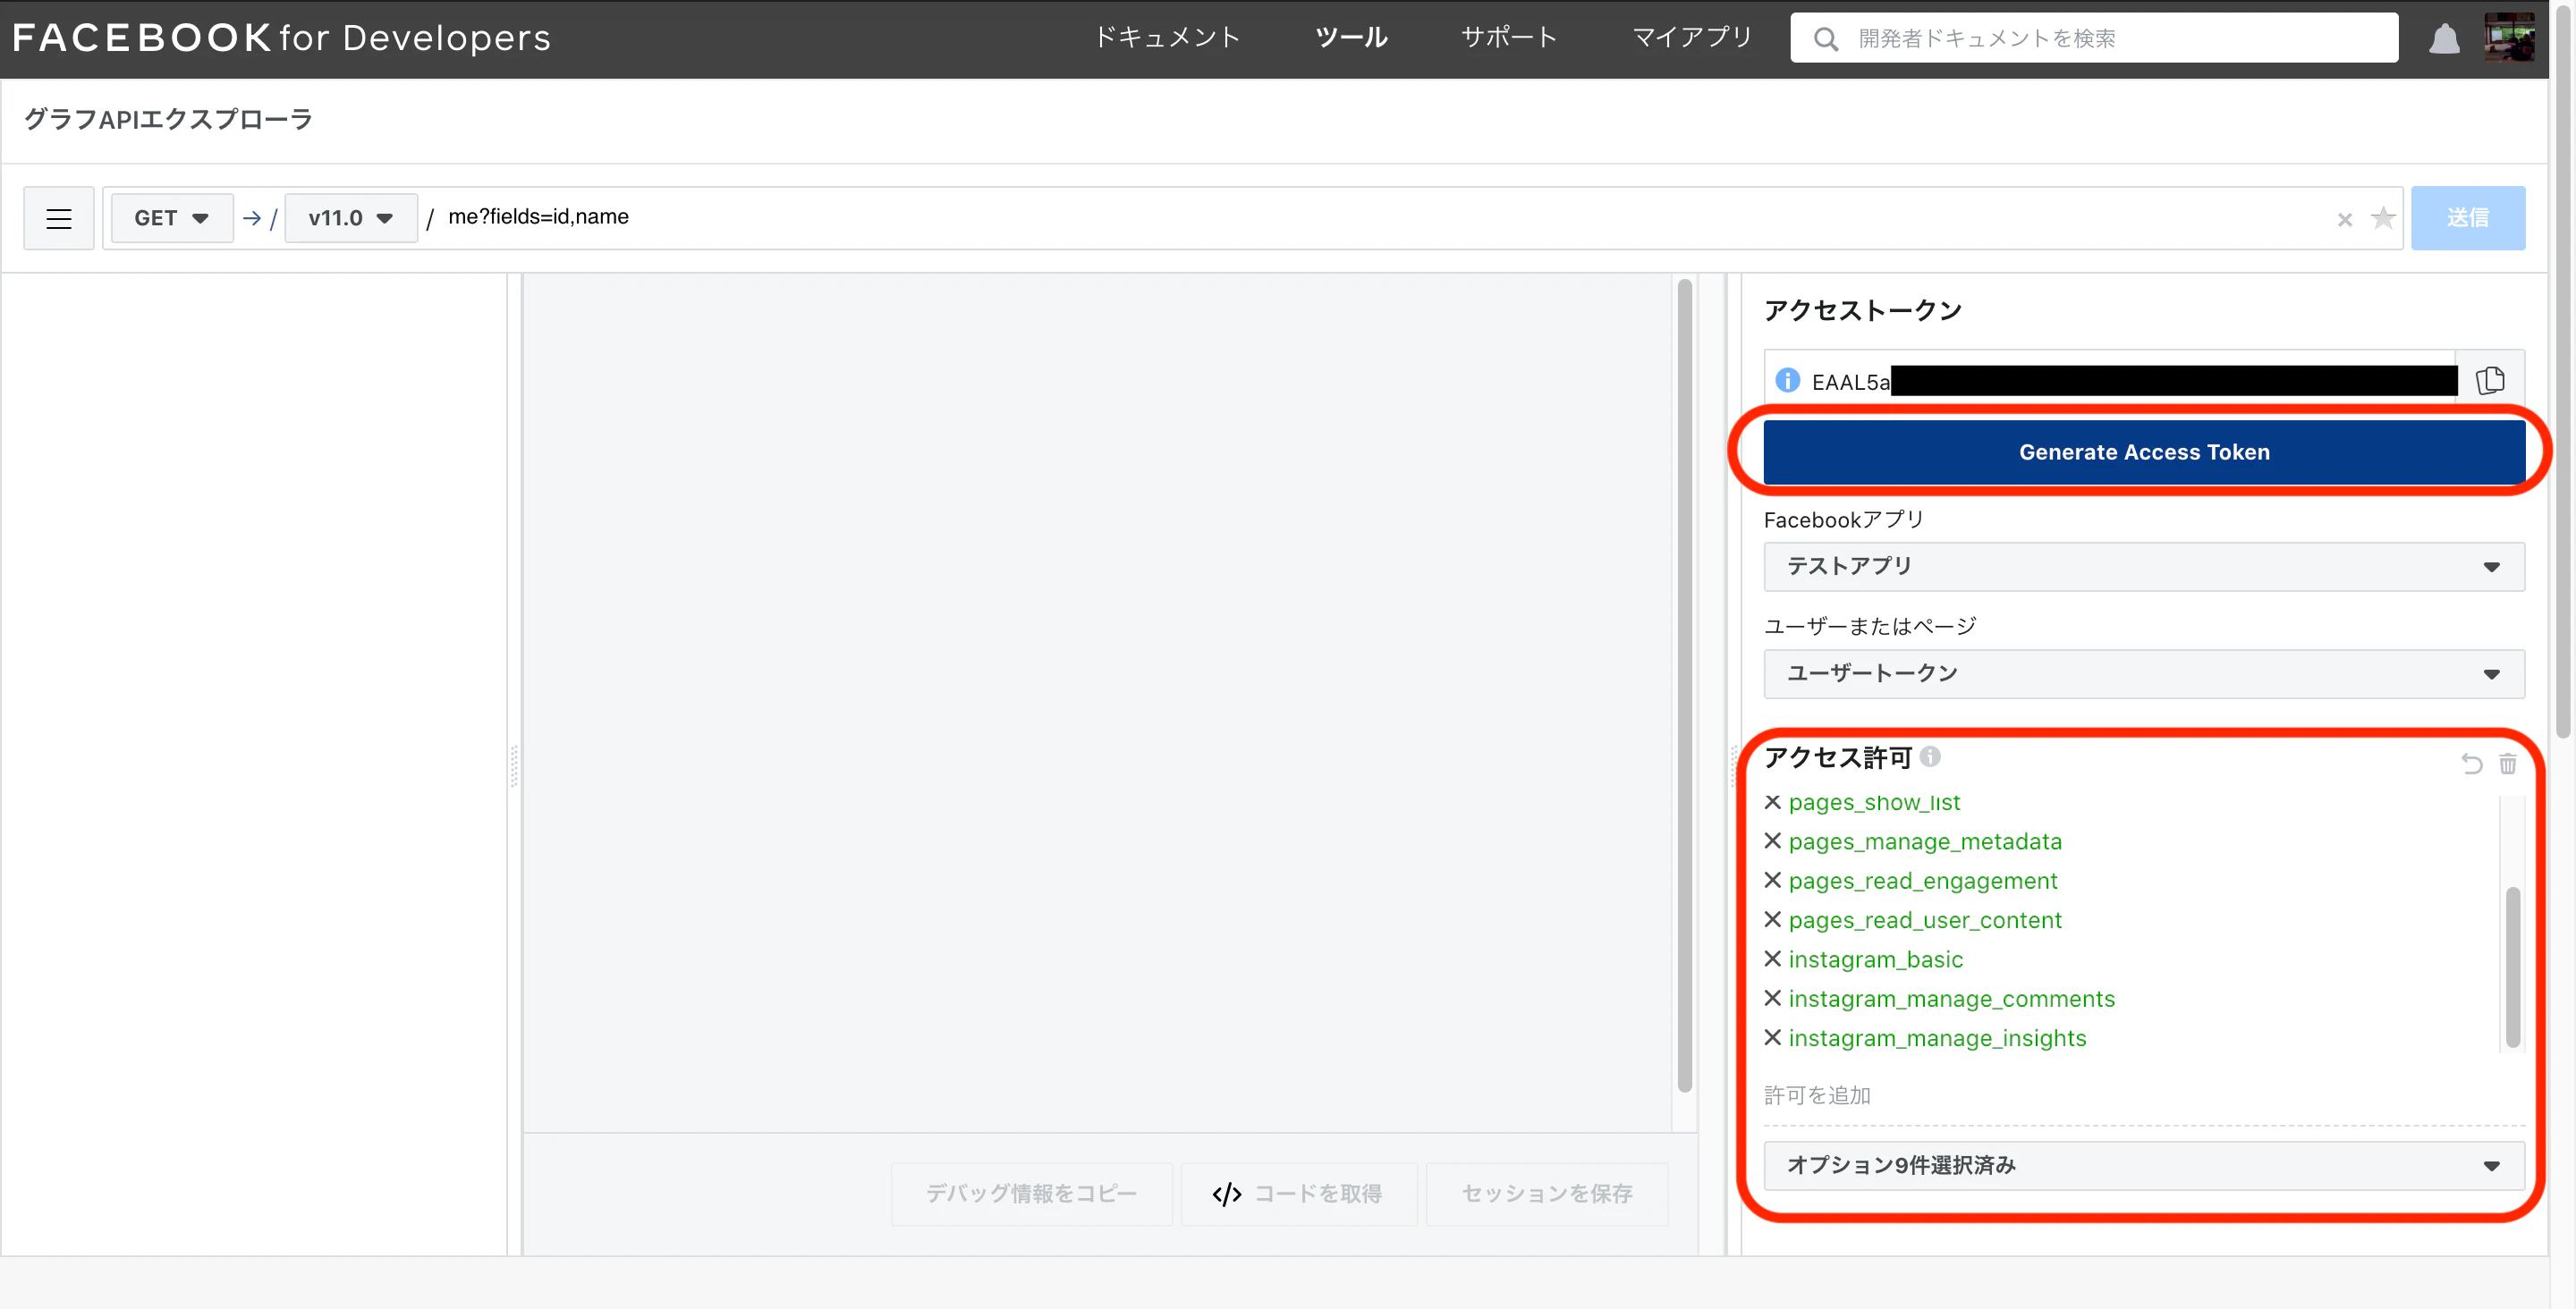The width and height of the screenshot is (2576, 1309).
Task: Click the info icon beside アクセス許可
Action: point(1930,756)
